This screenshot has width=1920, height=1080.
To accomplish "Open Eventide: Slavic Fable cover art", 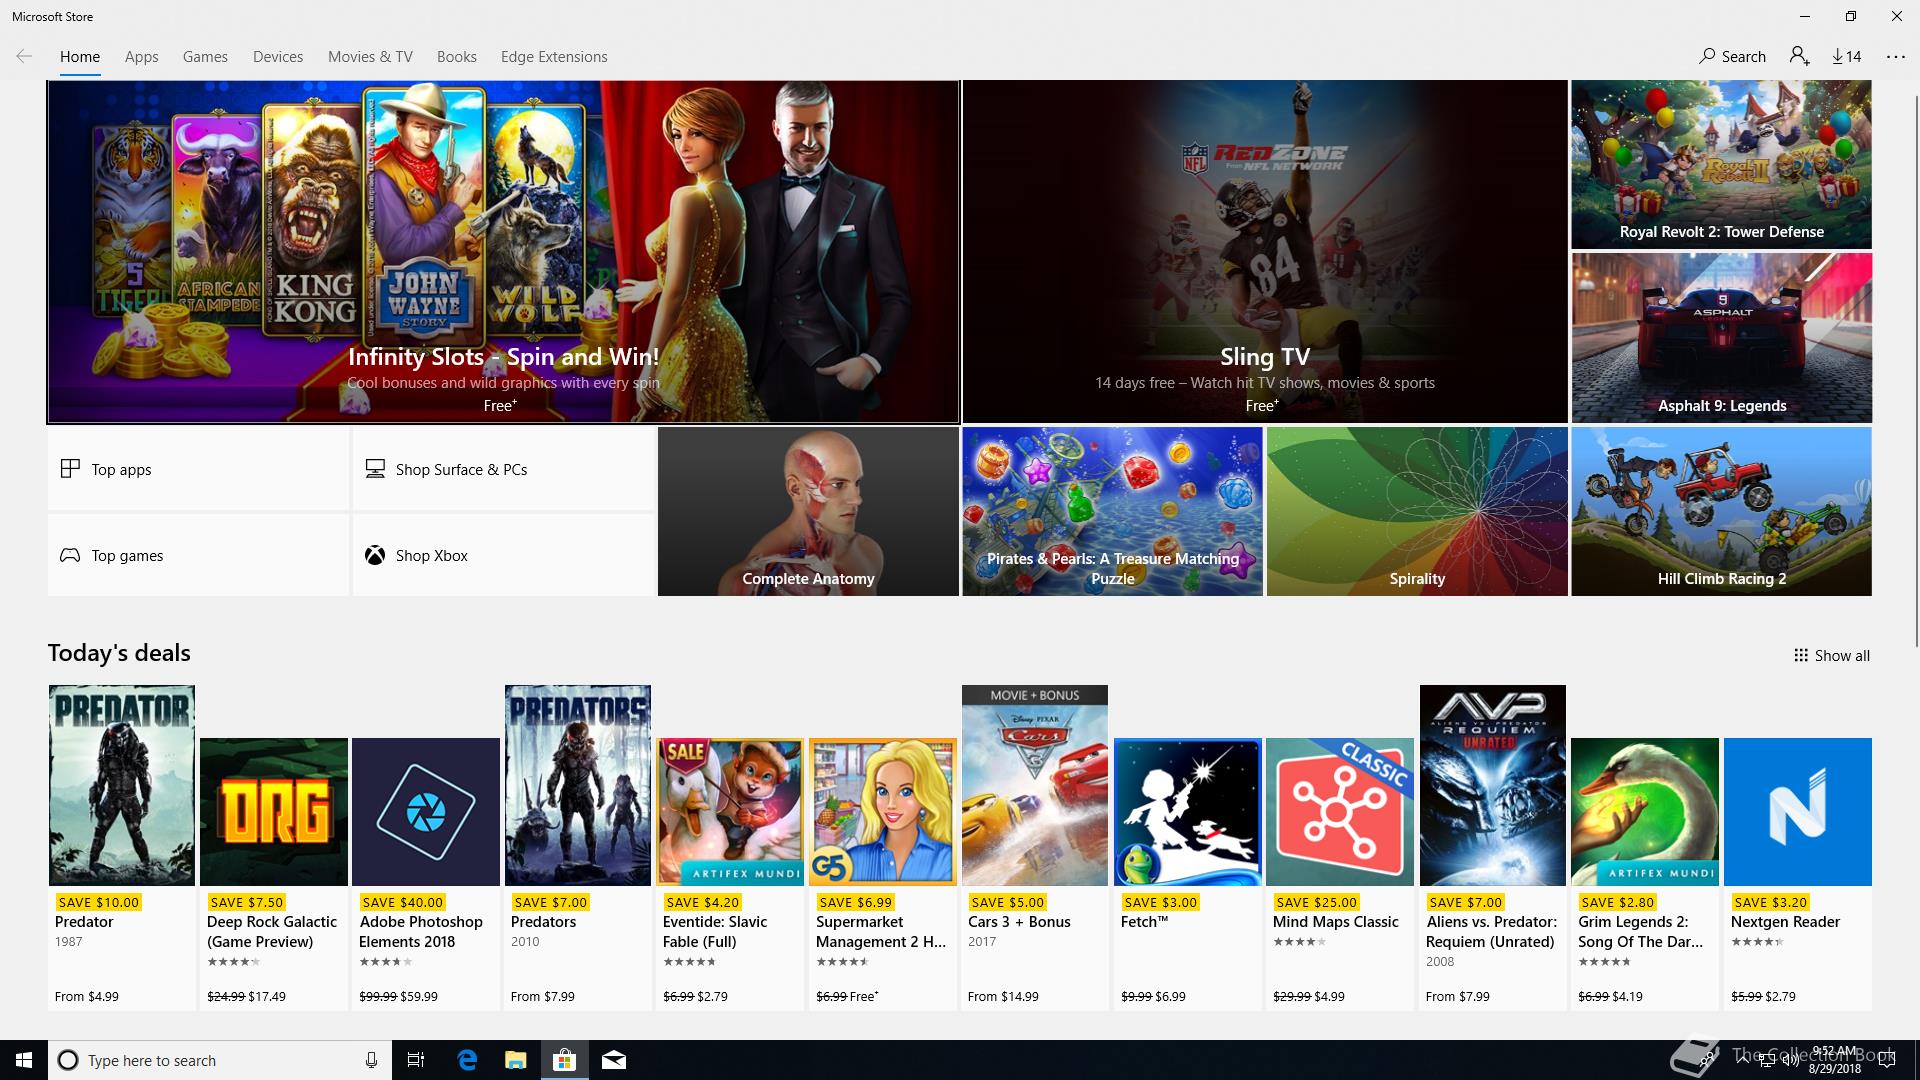I will [x=731, y=812].
